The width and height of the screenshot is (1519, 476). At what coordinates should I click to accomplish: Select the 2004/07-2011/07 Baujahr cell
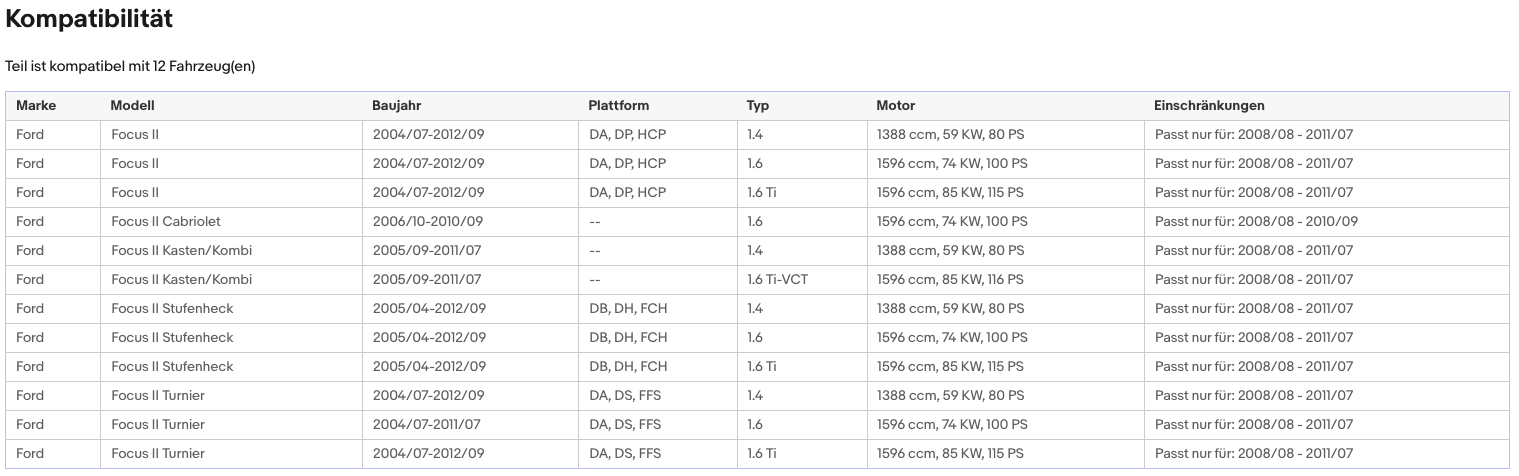coord(428,424)
